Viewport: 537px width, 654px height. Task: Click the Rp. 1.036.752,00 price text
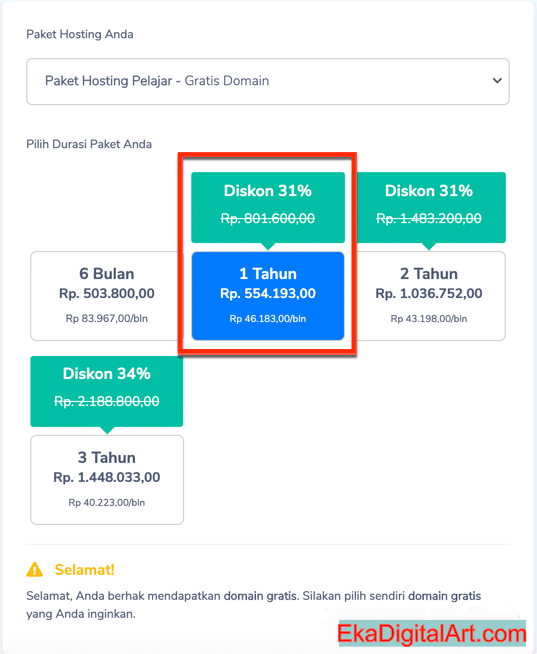coord(429,293)
